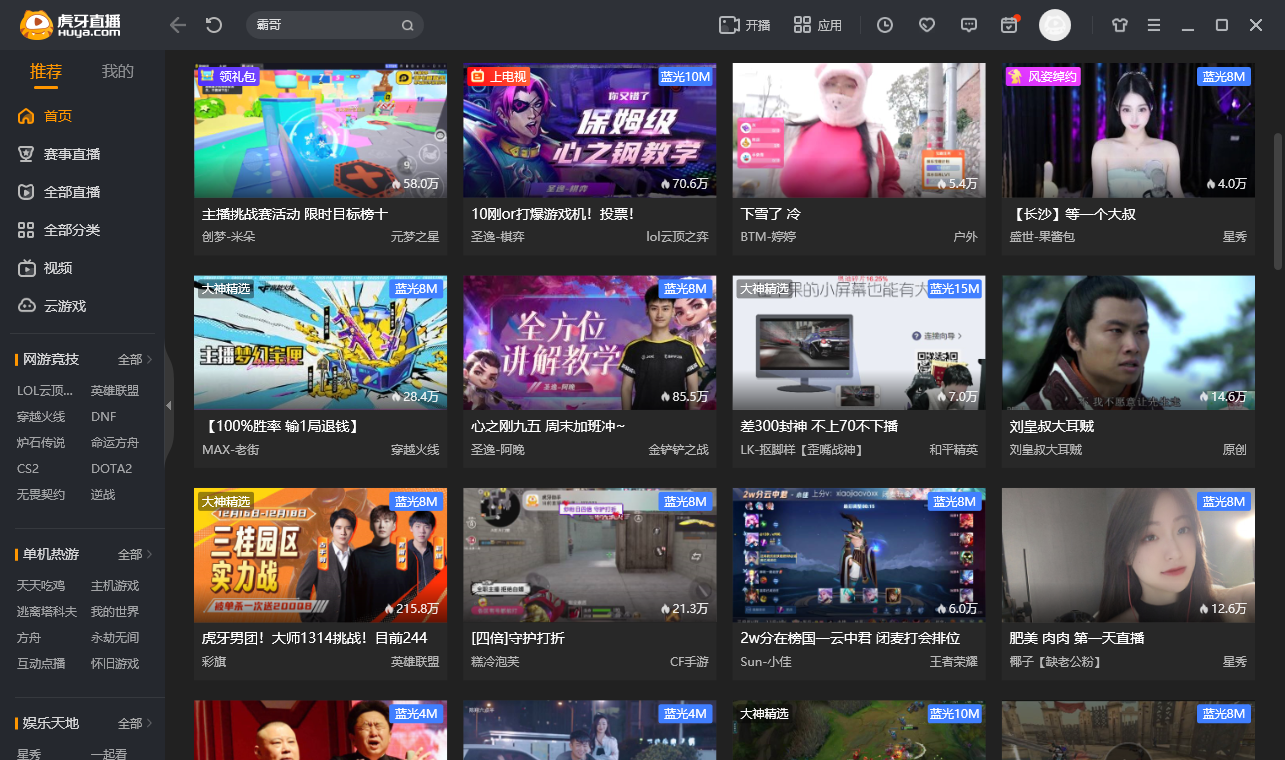
Task: Open the 无畏契约 category link
Action: pos(41,495)
